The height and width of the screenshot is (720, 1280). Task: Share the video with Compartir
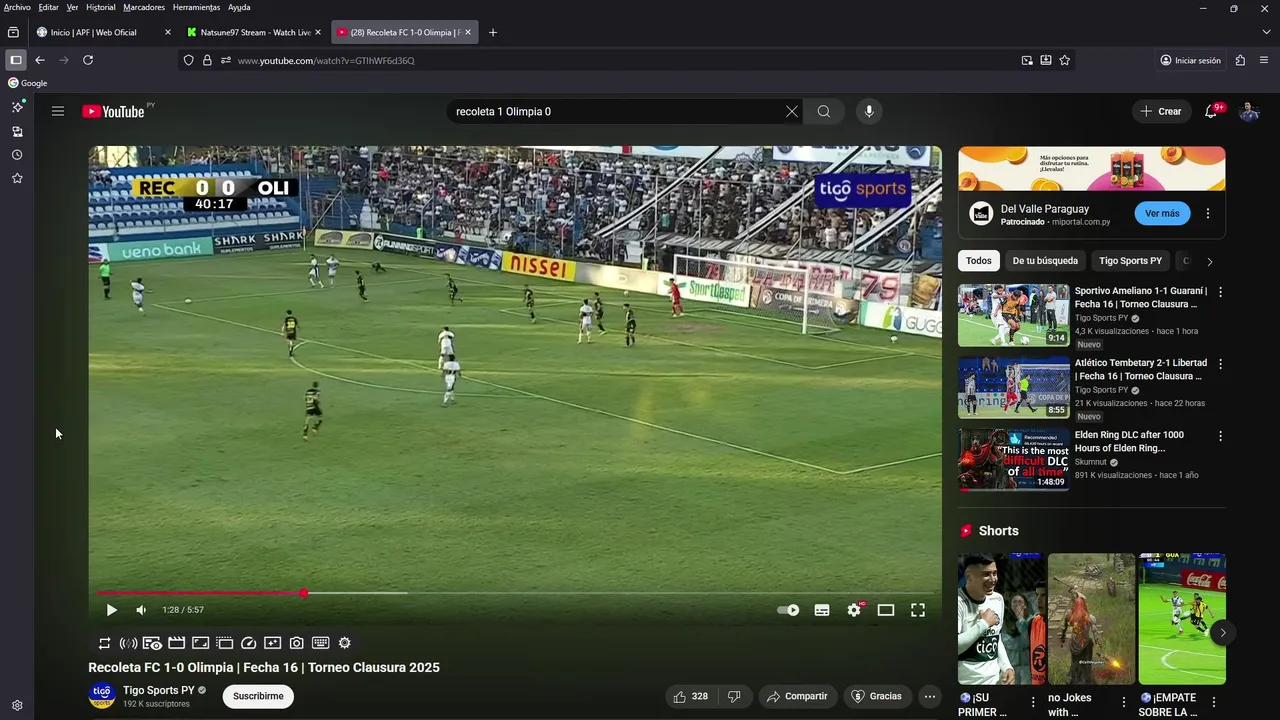pyautogui.click(x=796, y=696)
